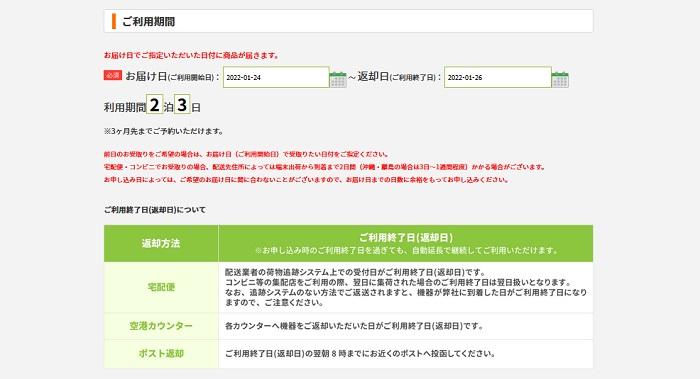700x379 pixels.
Task: Open calendar icon next to return date field
Action: [560, 79]
